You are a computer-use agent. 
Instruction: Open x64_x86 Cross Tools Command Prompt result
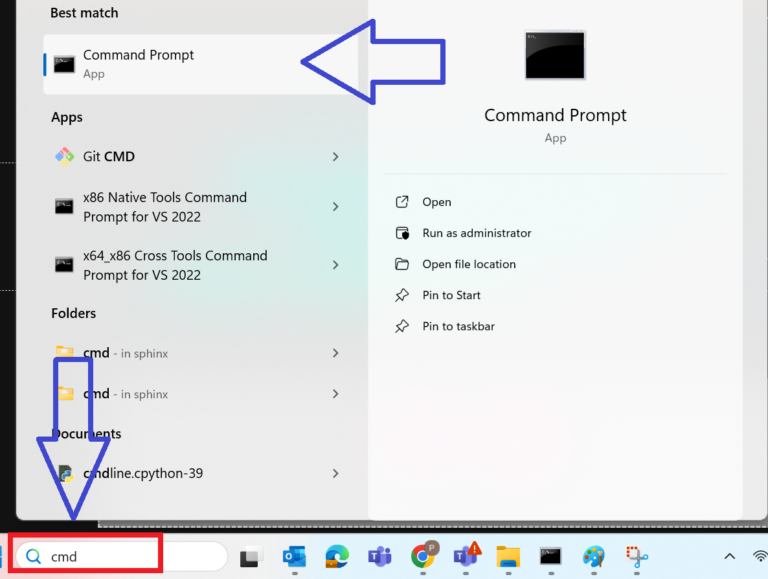coord(175,265)
